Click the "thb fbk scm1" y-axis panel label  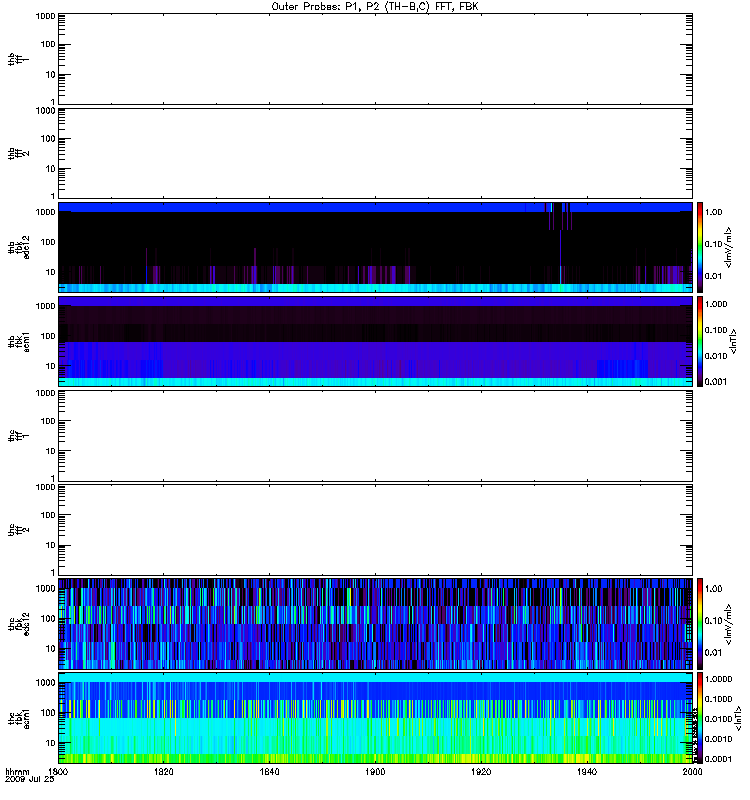click(19, 341)
